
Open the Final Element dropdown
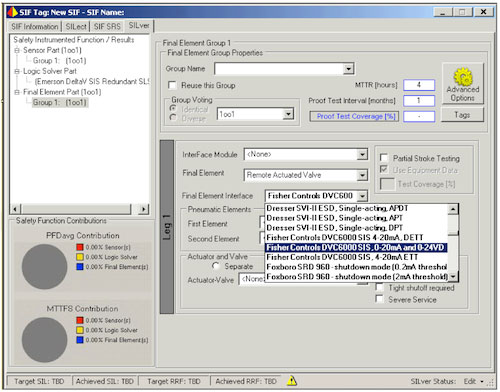point(362,175)
